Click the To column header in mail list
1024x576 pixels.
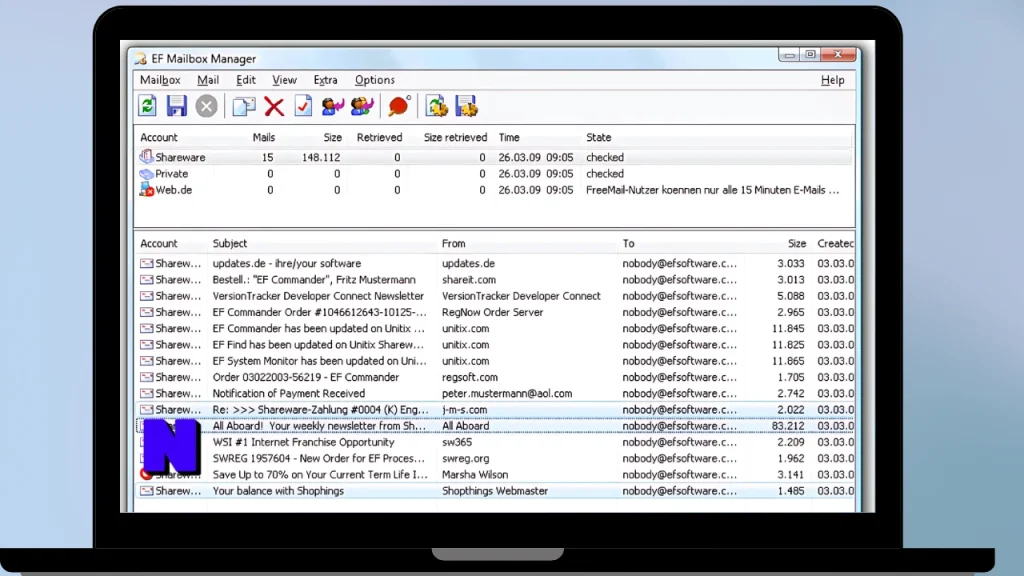coord(628,243)
